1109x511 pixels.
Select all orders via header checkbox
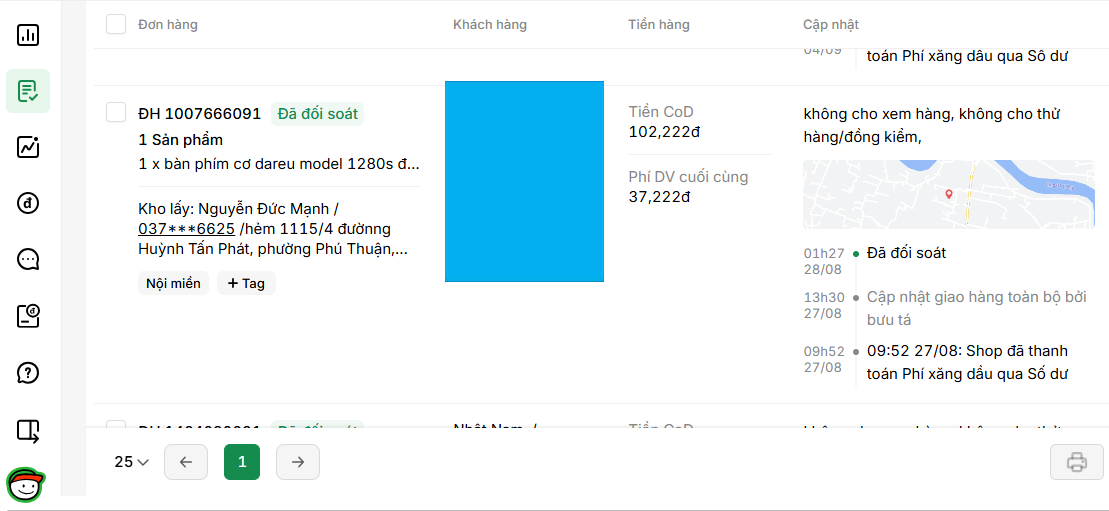click(x=116, y=24)
